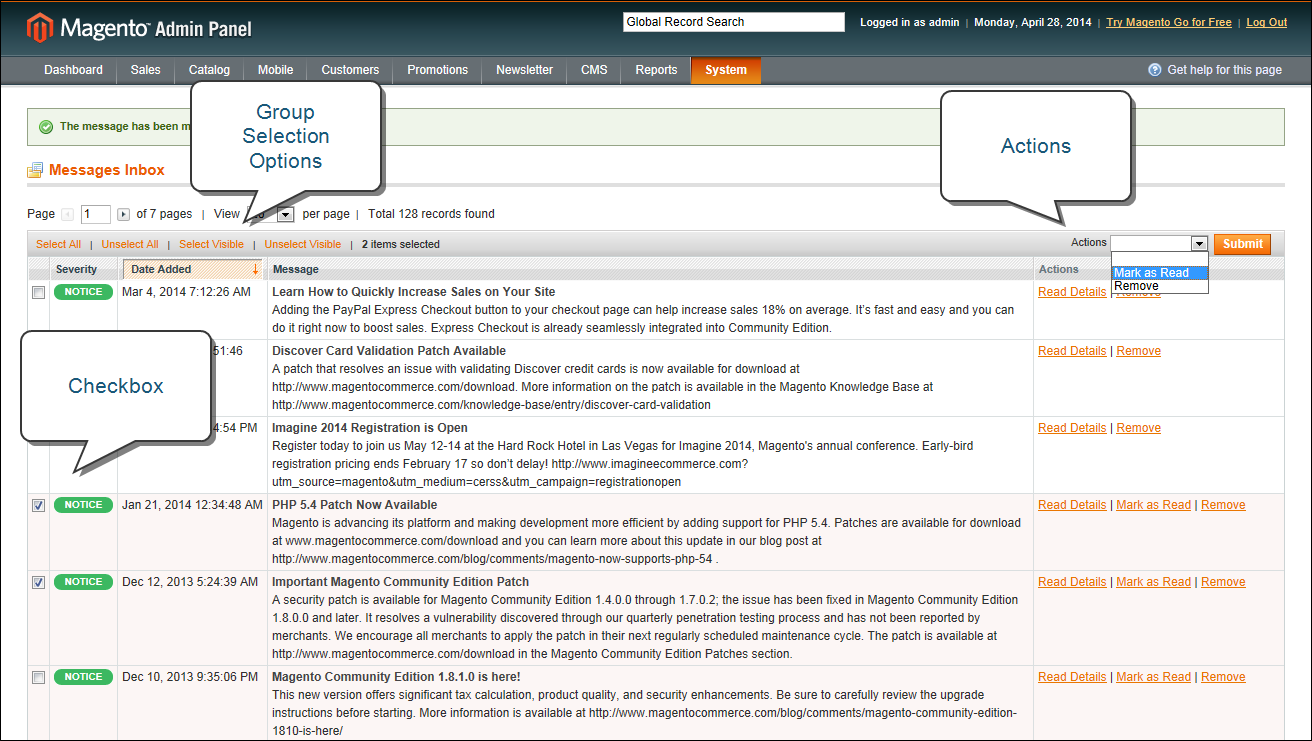Go to previous page using the left arrow
Image resolution: width=1312 pixels, height=741 pixels.
click(67, 214)
